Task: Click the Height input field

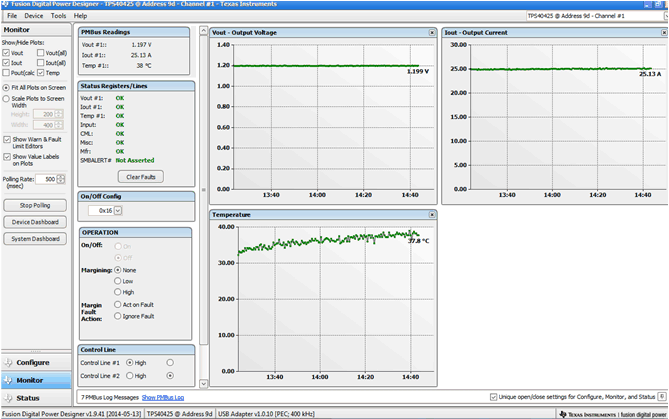Action: (44, 114)
